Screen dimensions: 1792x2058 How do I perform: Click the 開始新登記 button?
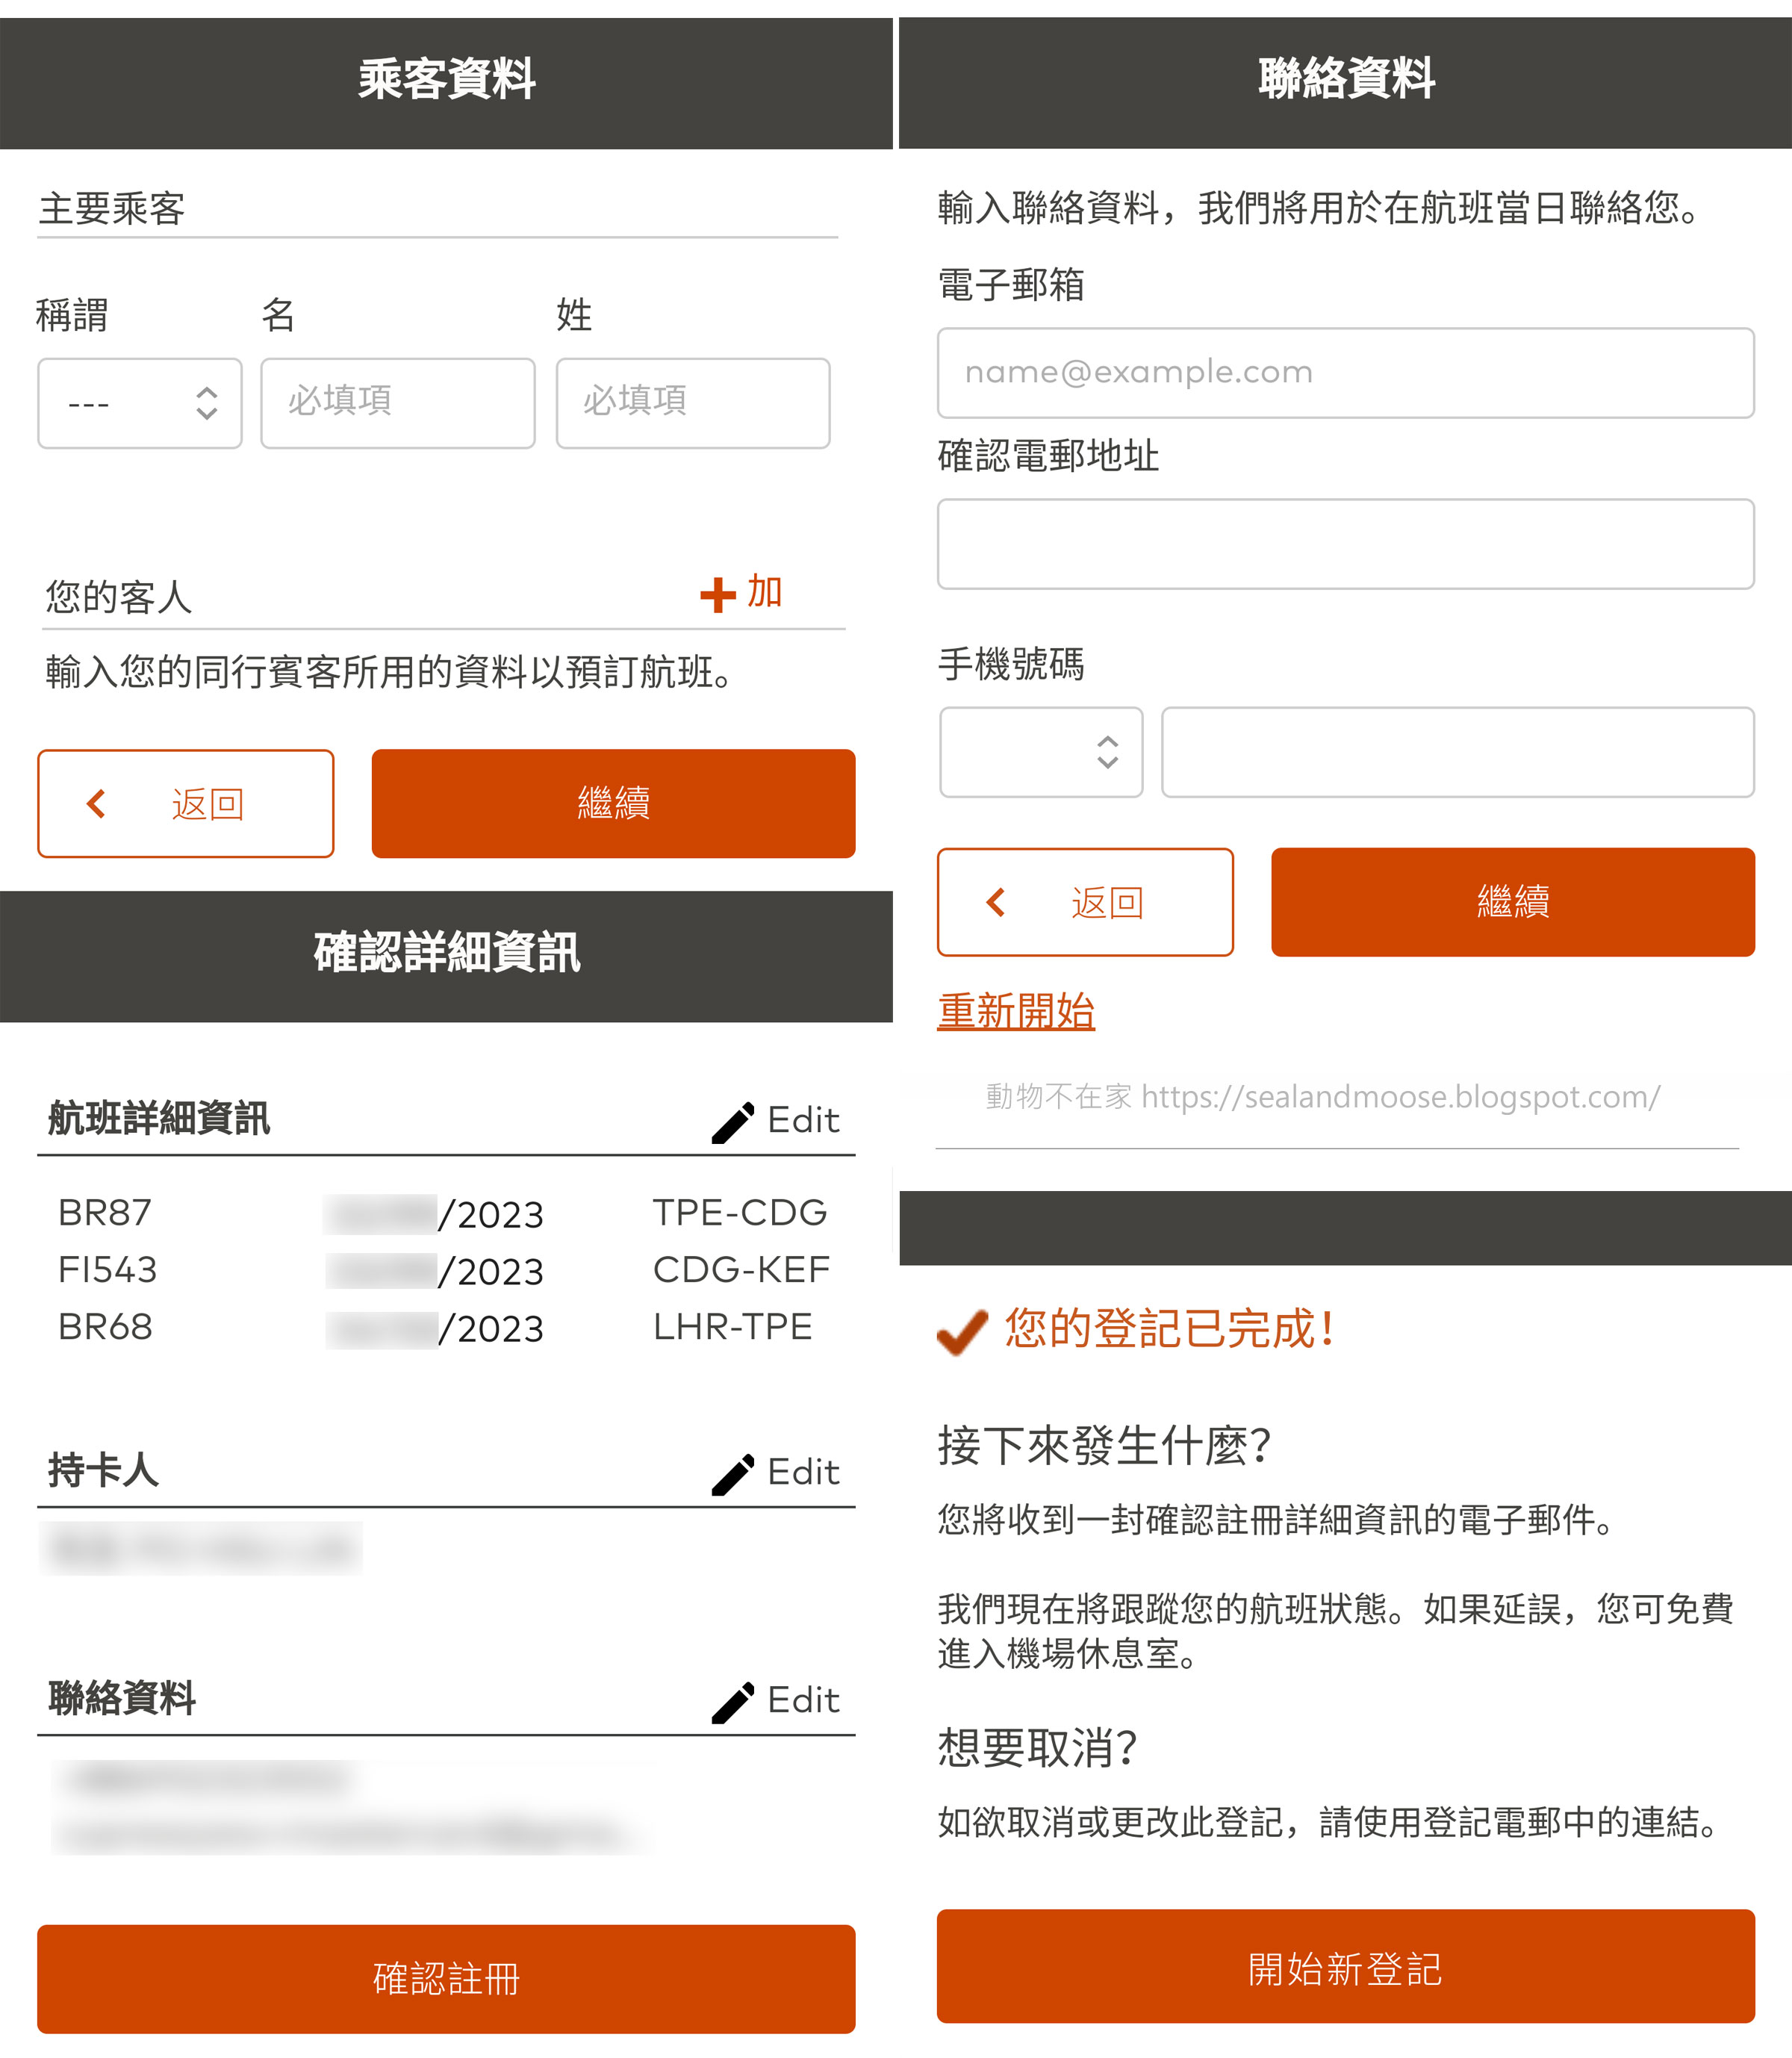1345,1966
